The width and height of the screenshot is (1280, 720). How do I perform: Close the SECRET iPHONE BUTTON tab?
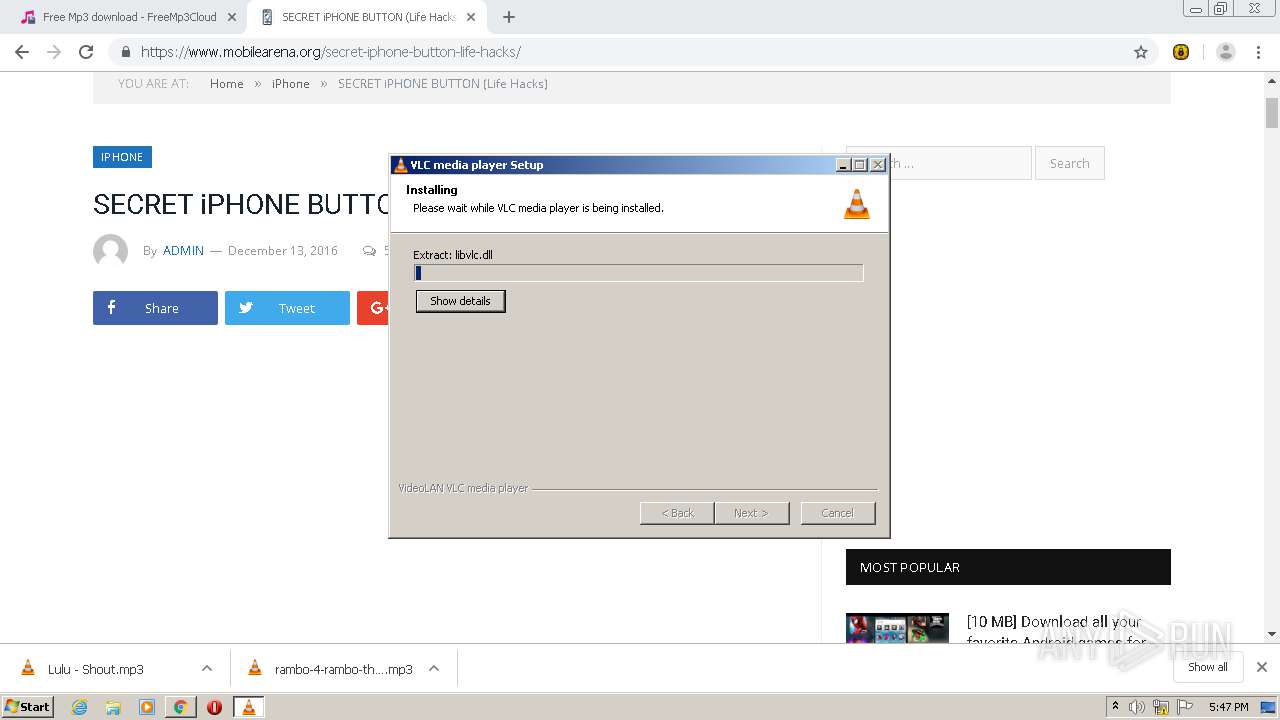(472, 17)
